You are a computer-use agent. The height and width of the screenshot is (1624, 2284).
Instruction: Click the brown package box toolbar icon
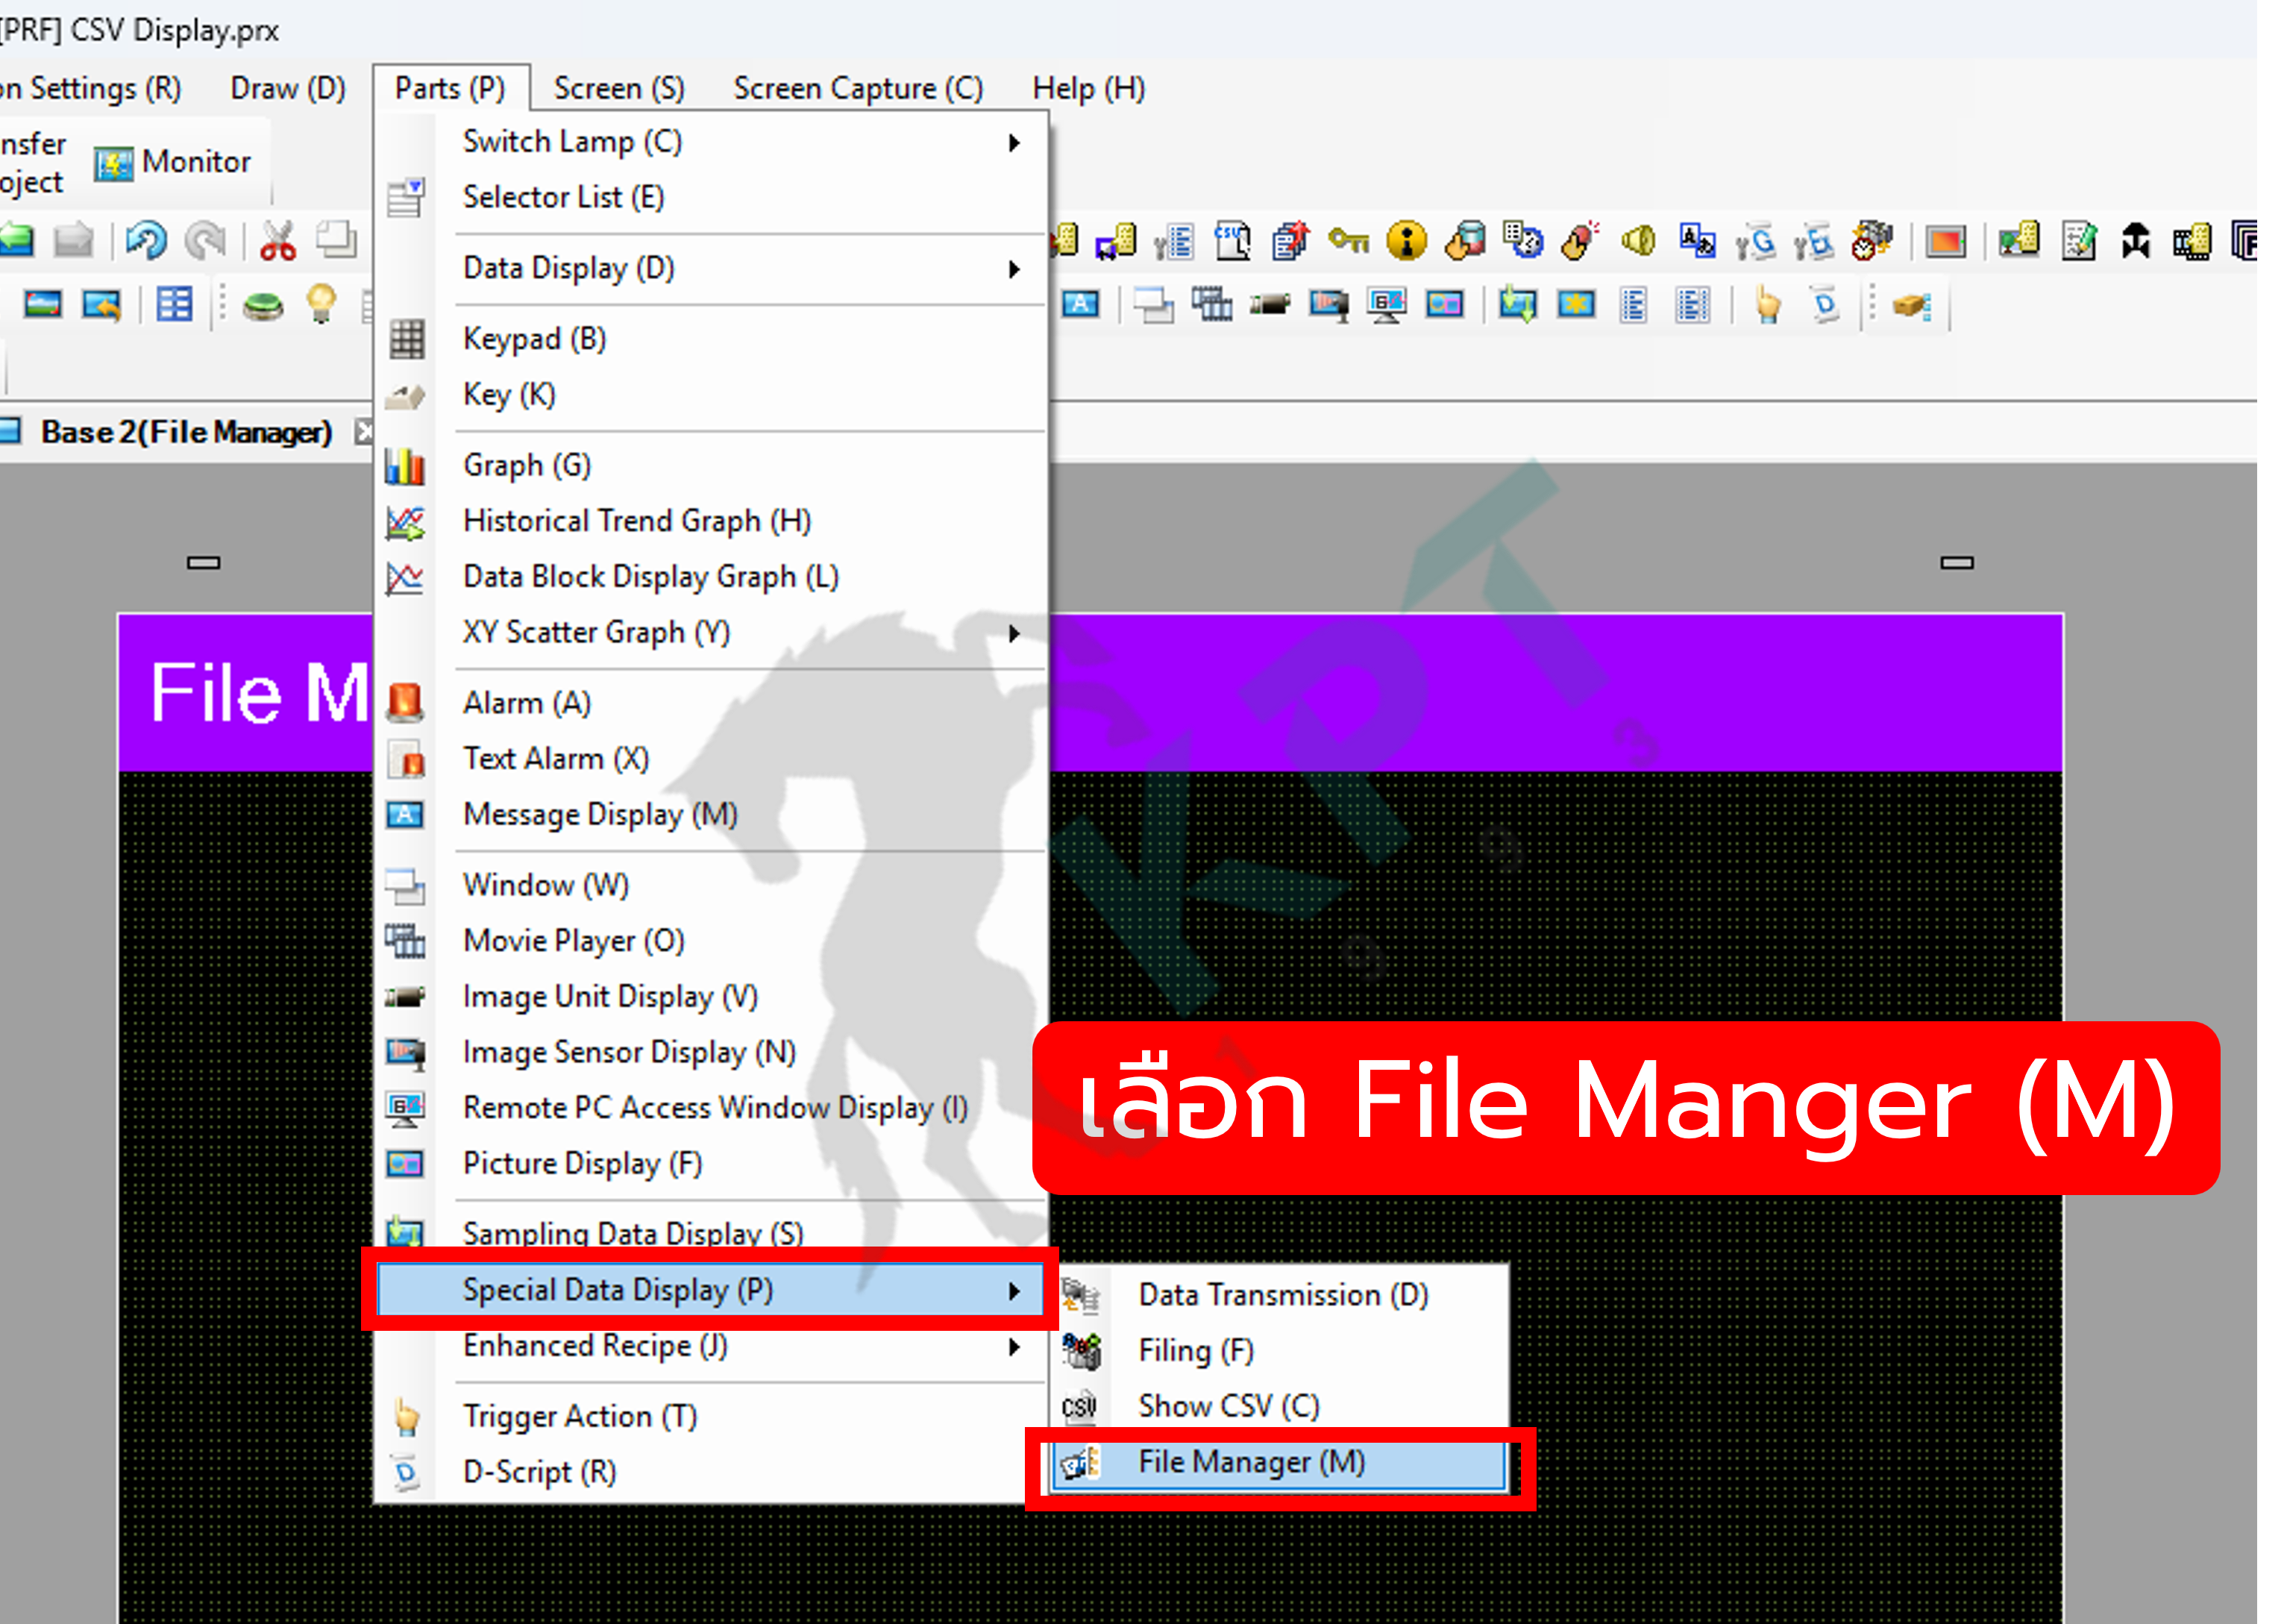(1911, 305)
